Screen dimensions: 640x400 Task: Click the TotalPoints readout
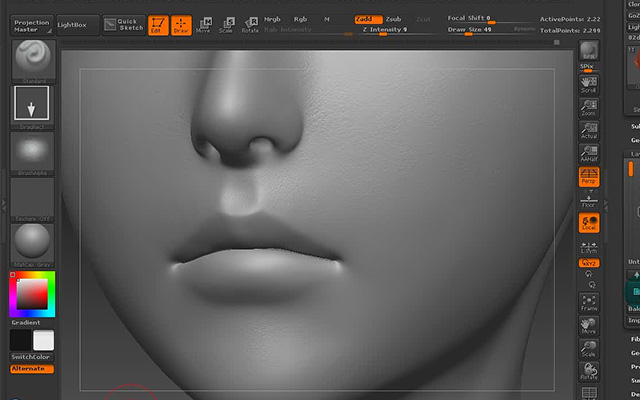click(x=570, y=31)
